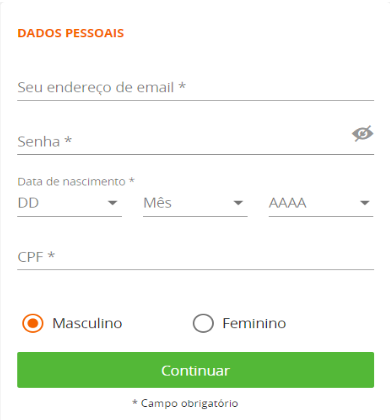Focus the CPF input field
This screenshot has height=420, width=390.
[x=195, y=257]
